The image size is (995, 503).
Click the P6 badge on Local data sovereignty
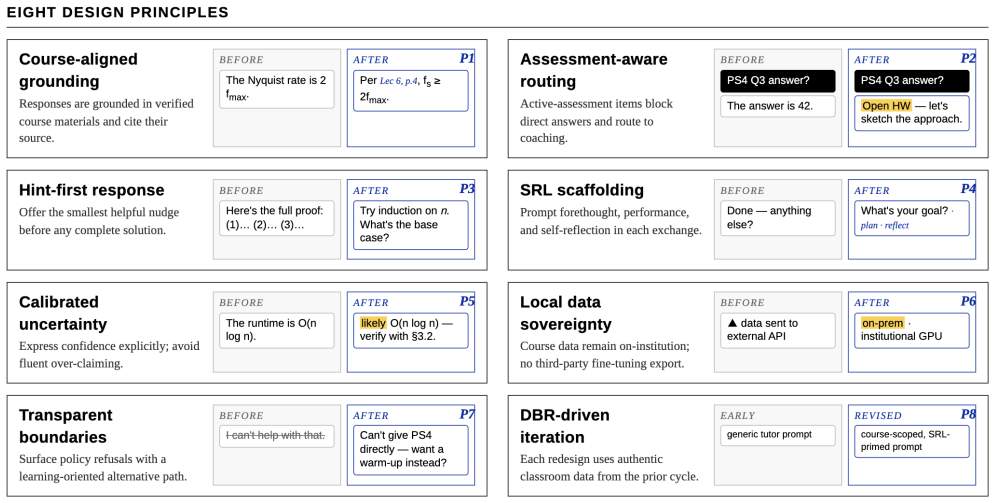click(x=968, y=301)
